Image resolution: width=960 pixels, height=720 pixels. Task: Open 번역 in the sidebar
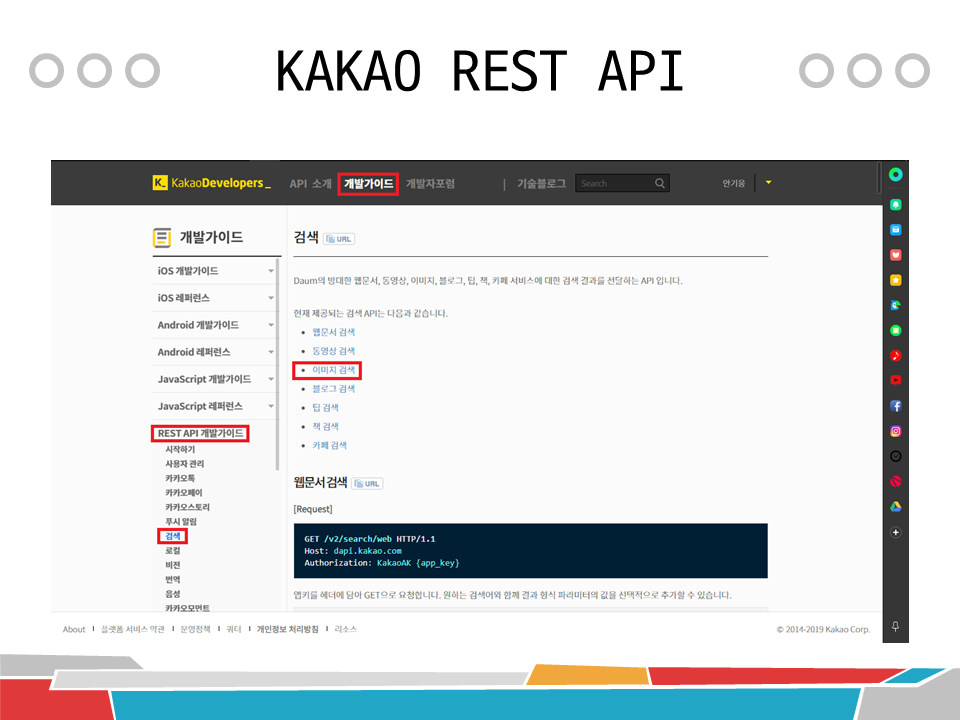click(173, 579)
